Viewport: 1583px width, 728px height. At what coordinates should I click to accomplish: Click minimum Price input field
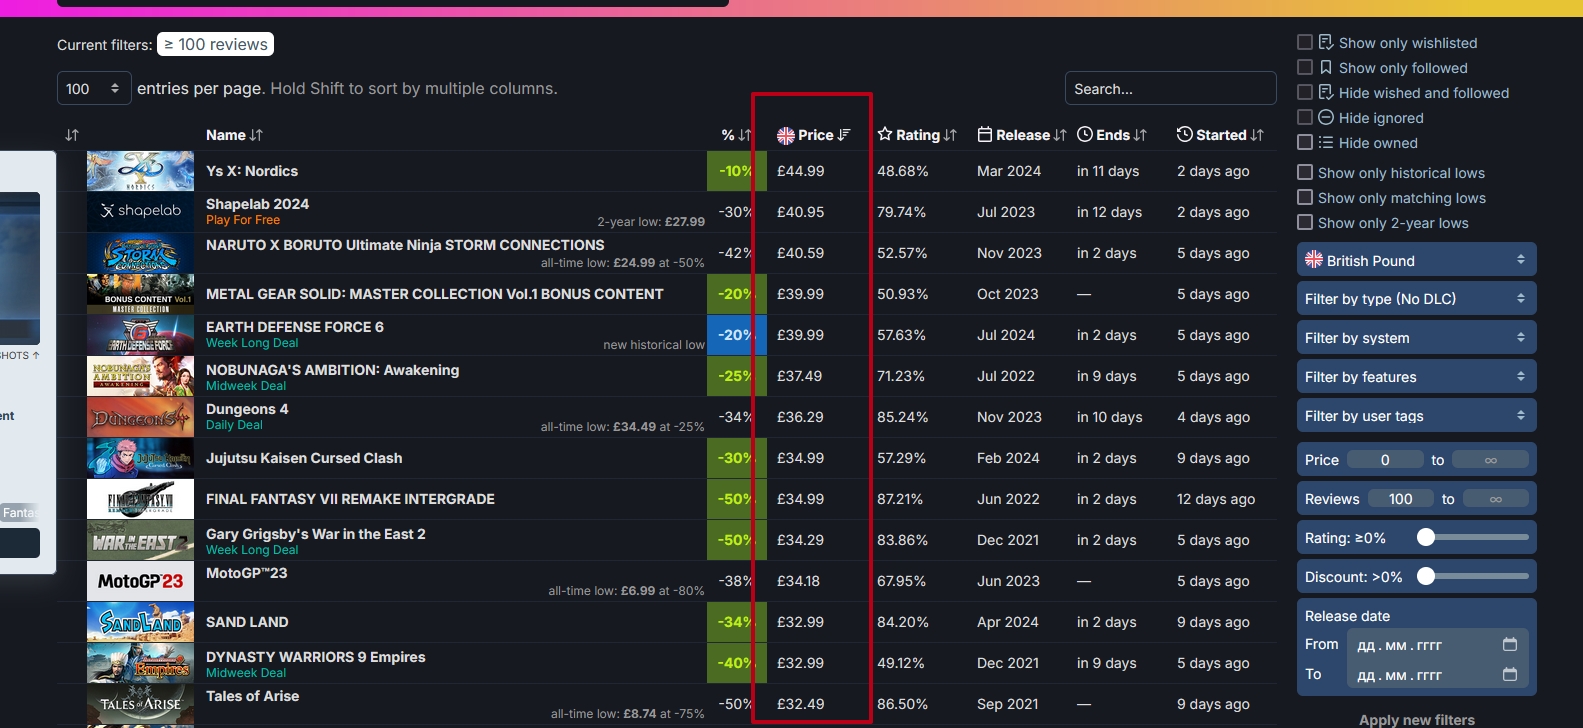[1385, 460]
